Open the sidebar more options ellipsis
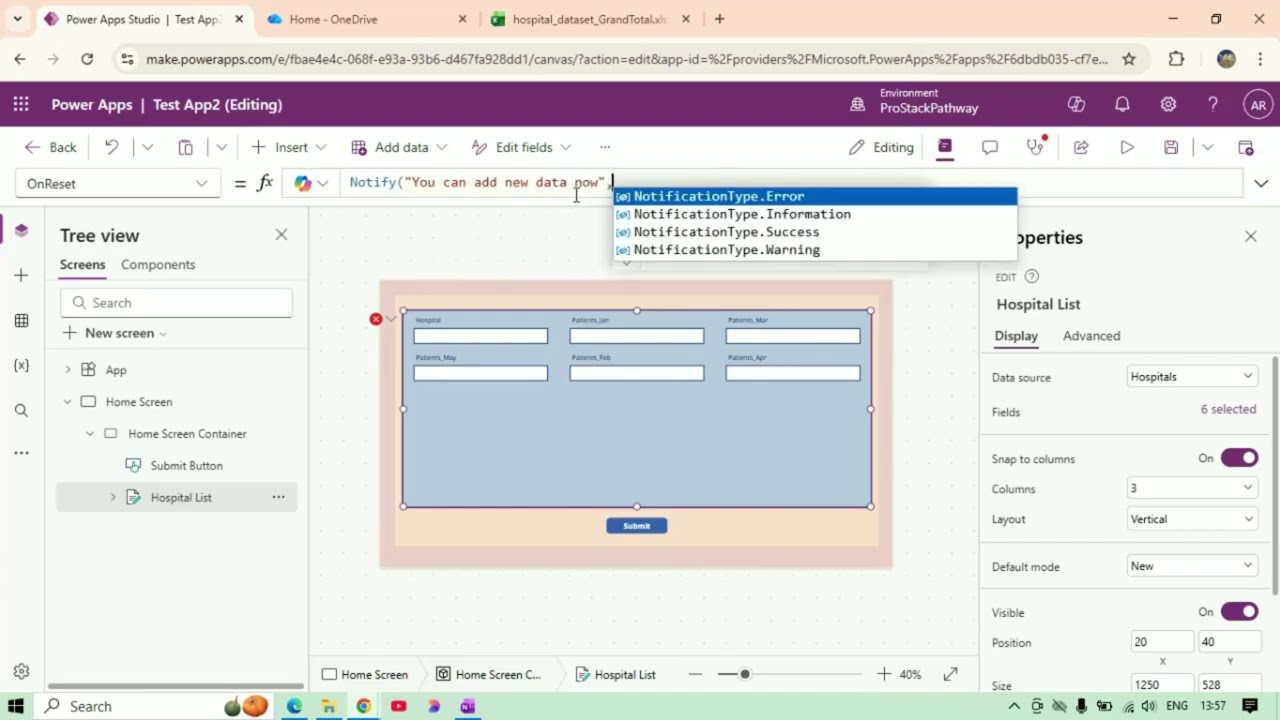 click(x=21, y=453)
